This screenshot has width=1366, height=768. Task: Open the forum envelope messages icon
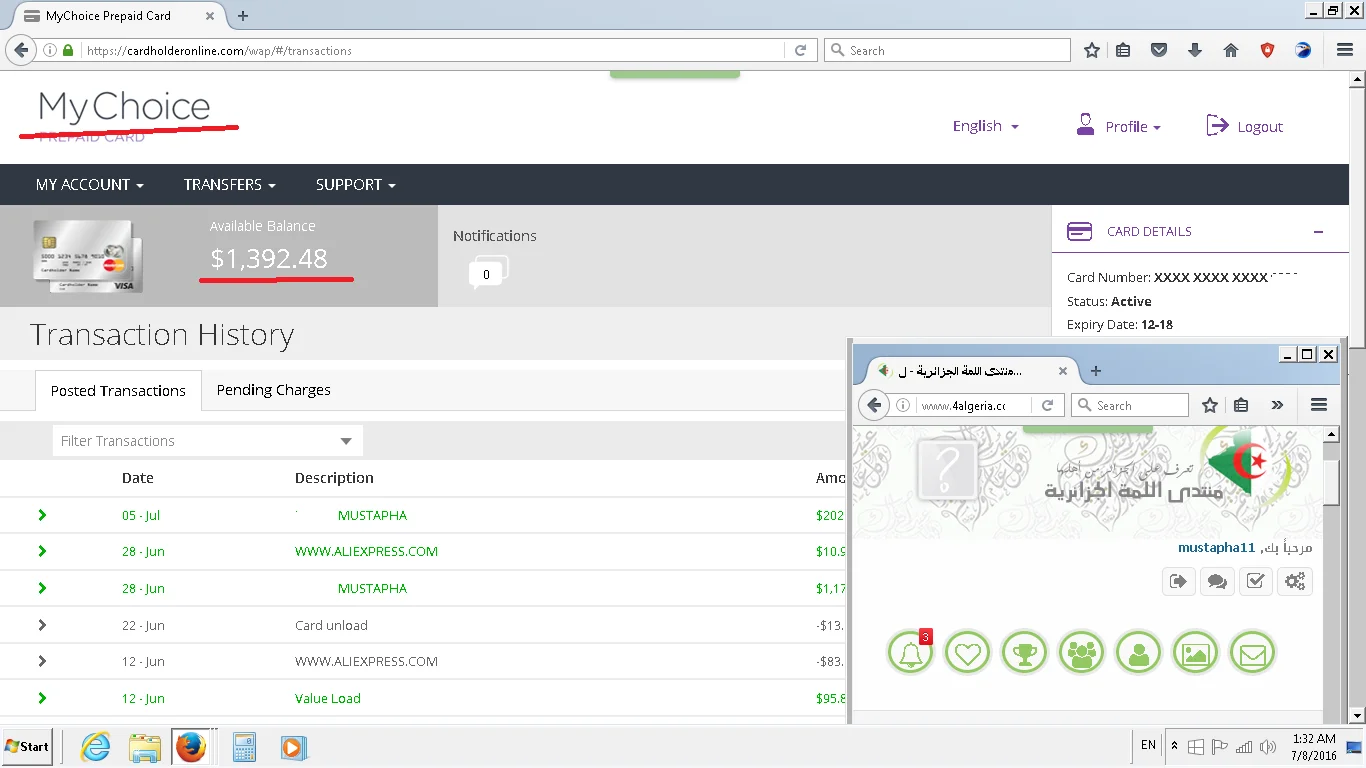[1252, 653]
